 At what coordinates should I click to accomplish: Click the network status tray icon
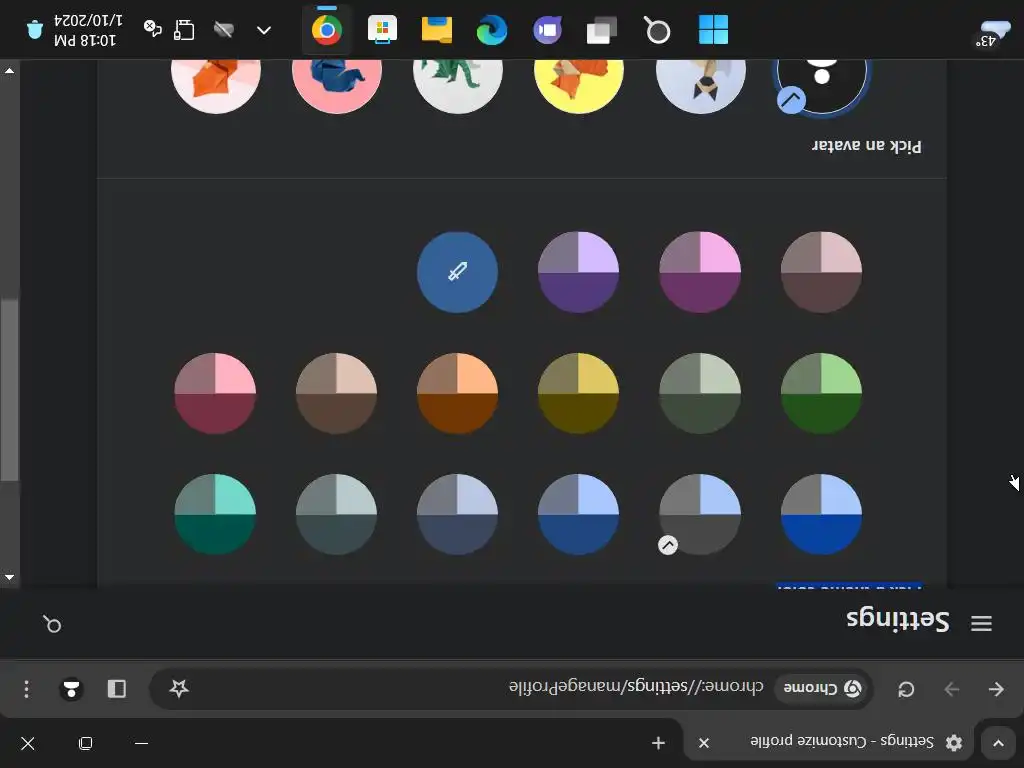[184, 30]
